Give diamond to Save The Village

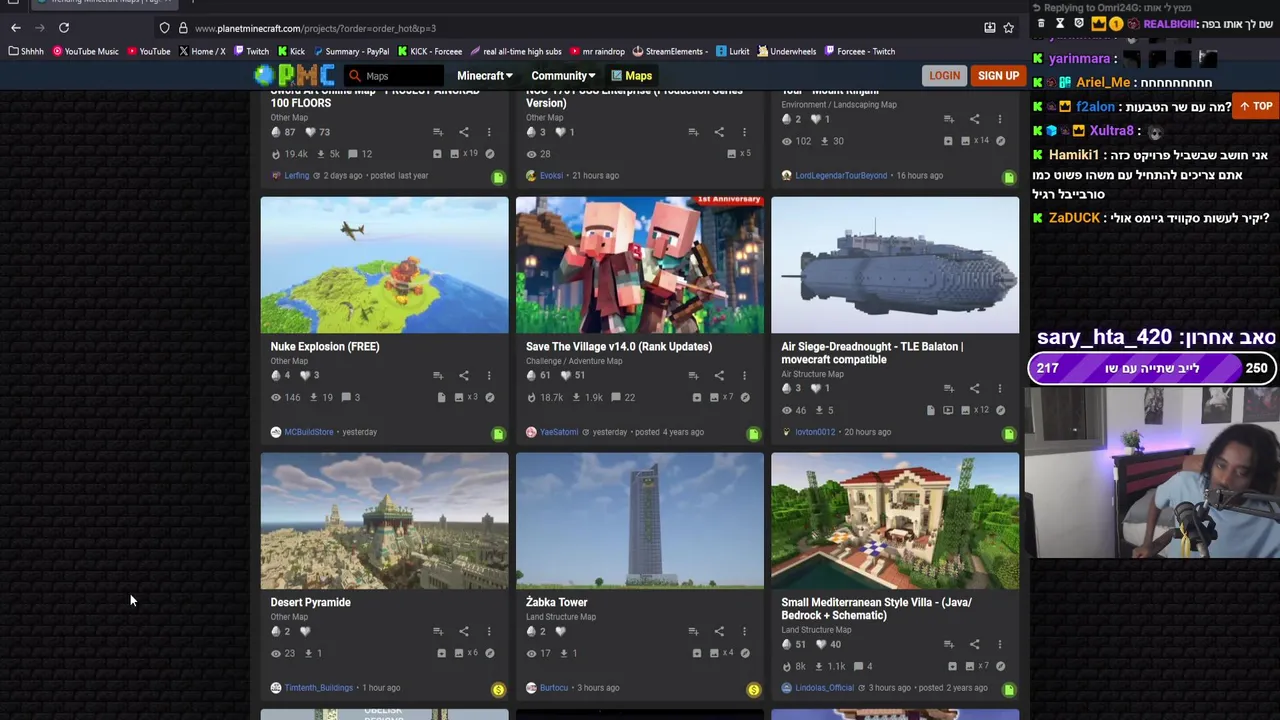pos(531,375)
